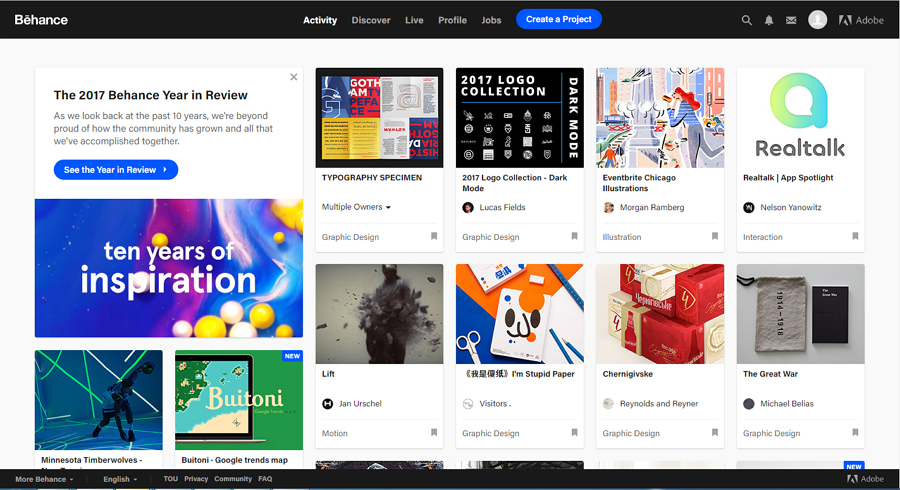This screenshot has width=900, height=490.
Task: Open the search magnifier icon
Action: pos(746,20)
